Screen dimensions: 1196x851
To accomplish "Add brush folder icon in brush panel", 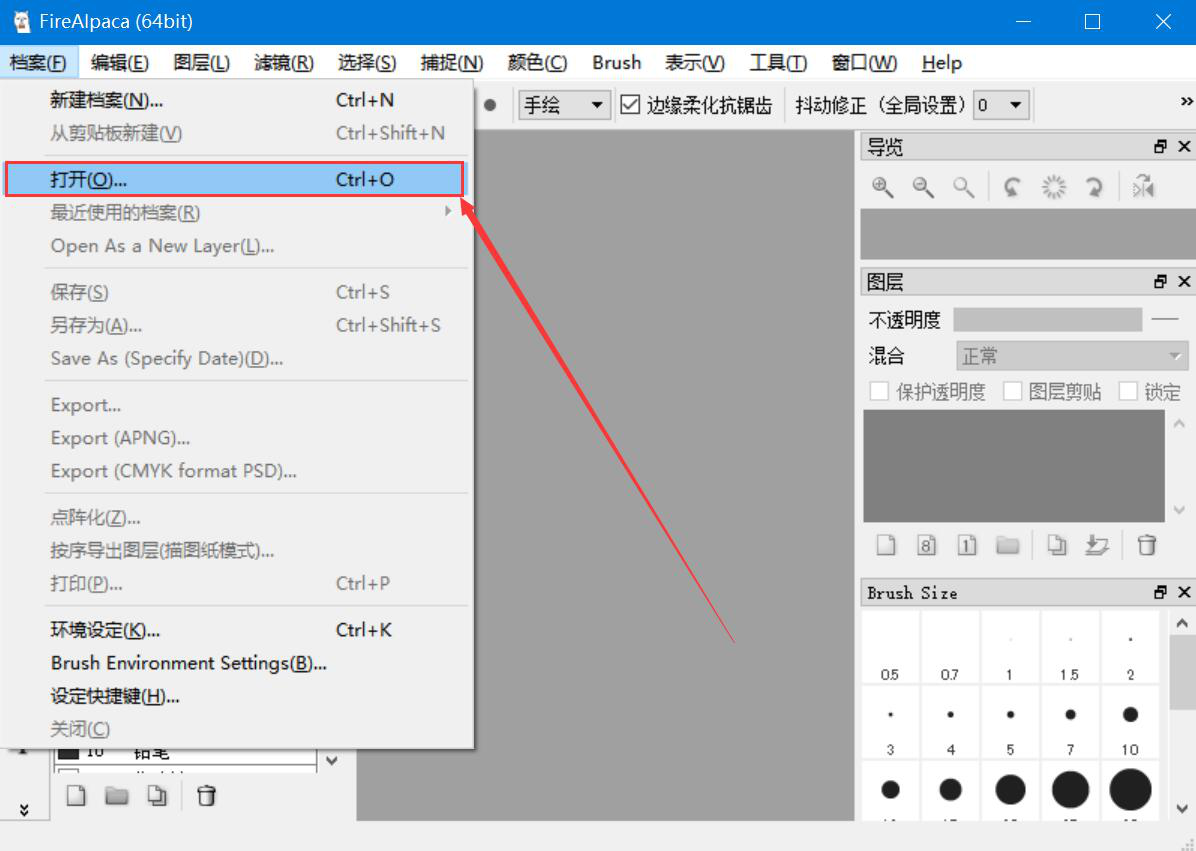I will click(x=117, y=796).
